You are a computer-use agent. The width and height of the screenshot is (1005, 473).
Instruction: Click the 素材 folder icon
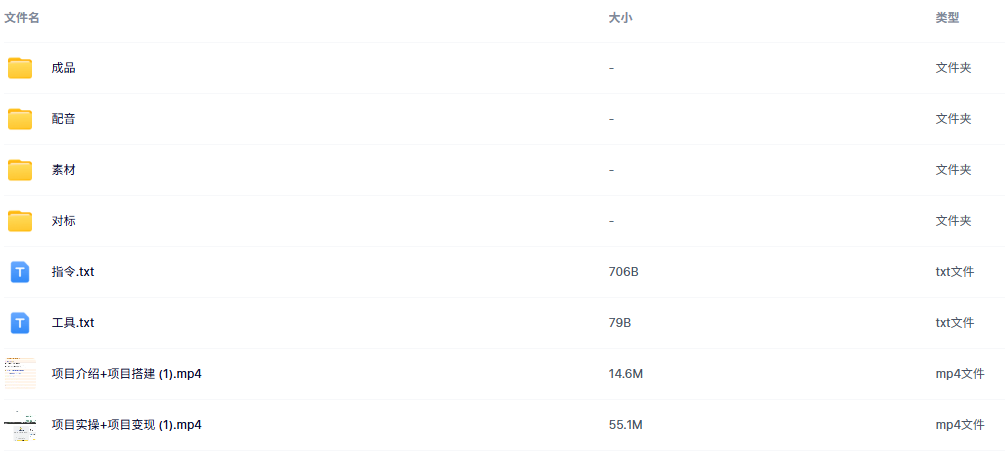click(x=20, y=170)
